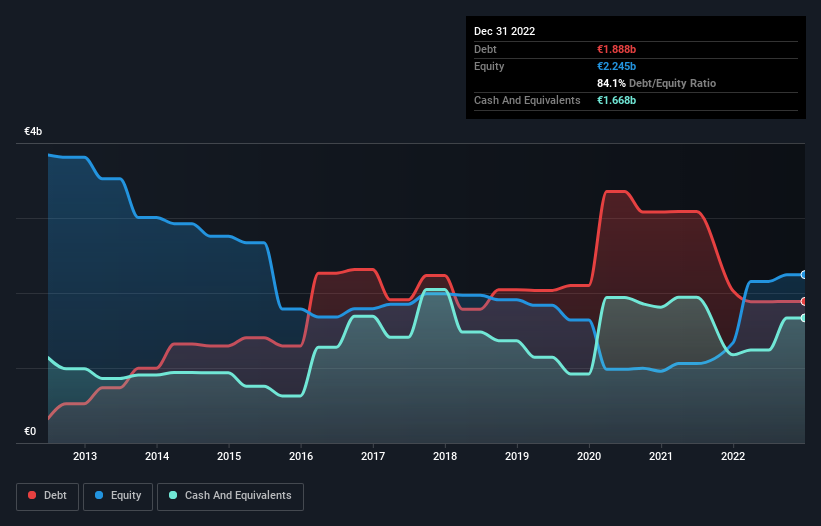Viewport: 821px width, 526px height.
Task: Click the €4b y-axis label
Action: [33, 131]
